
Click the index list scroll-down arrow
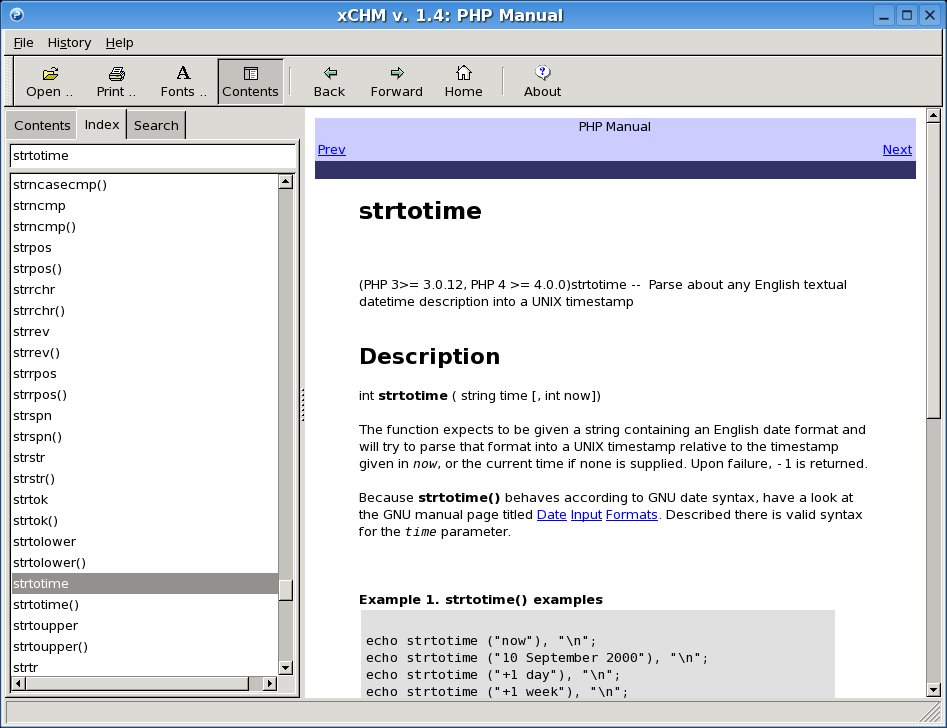click(285, 667)
